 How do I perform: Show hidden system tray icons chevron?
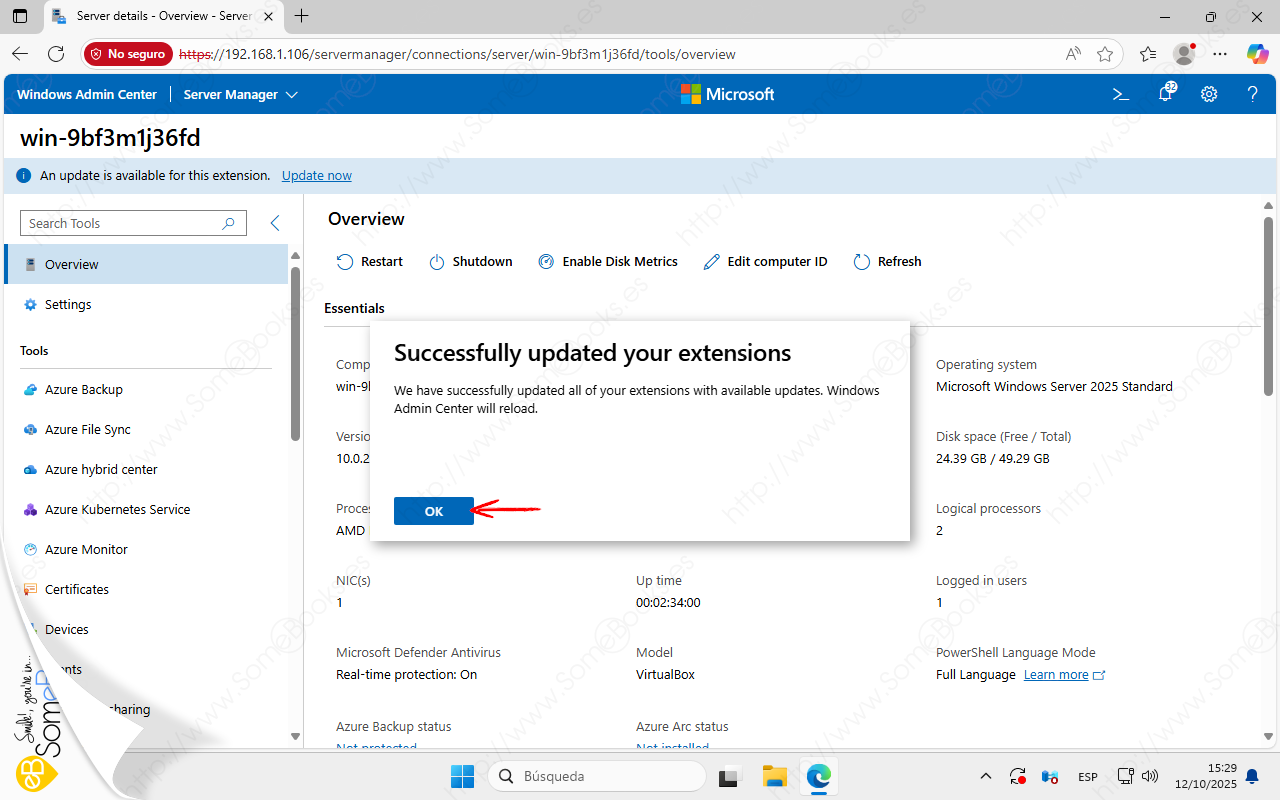click(x=986, y=776)
